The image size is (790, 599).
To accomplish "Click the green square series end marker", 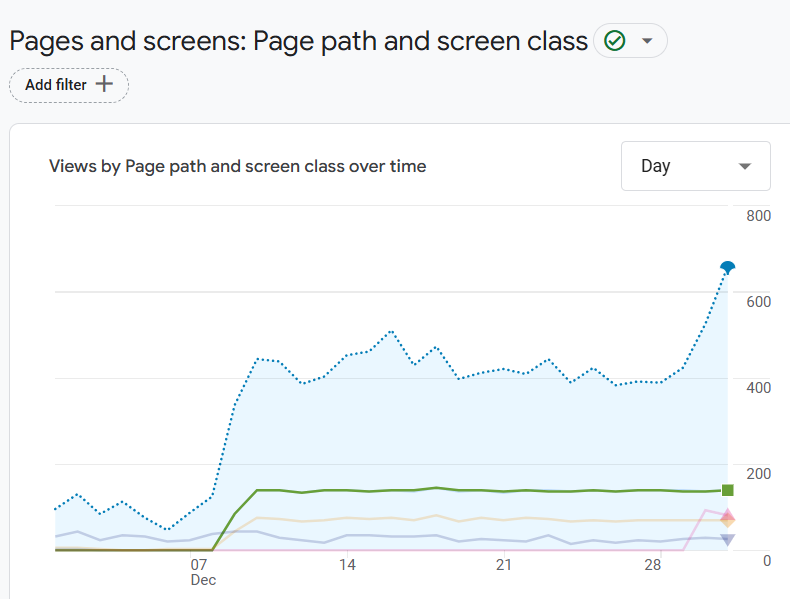I will (728, 490).
